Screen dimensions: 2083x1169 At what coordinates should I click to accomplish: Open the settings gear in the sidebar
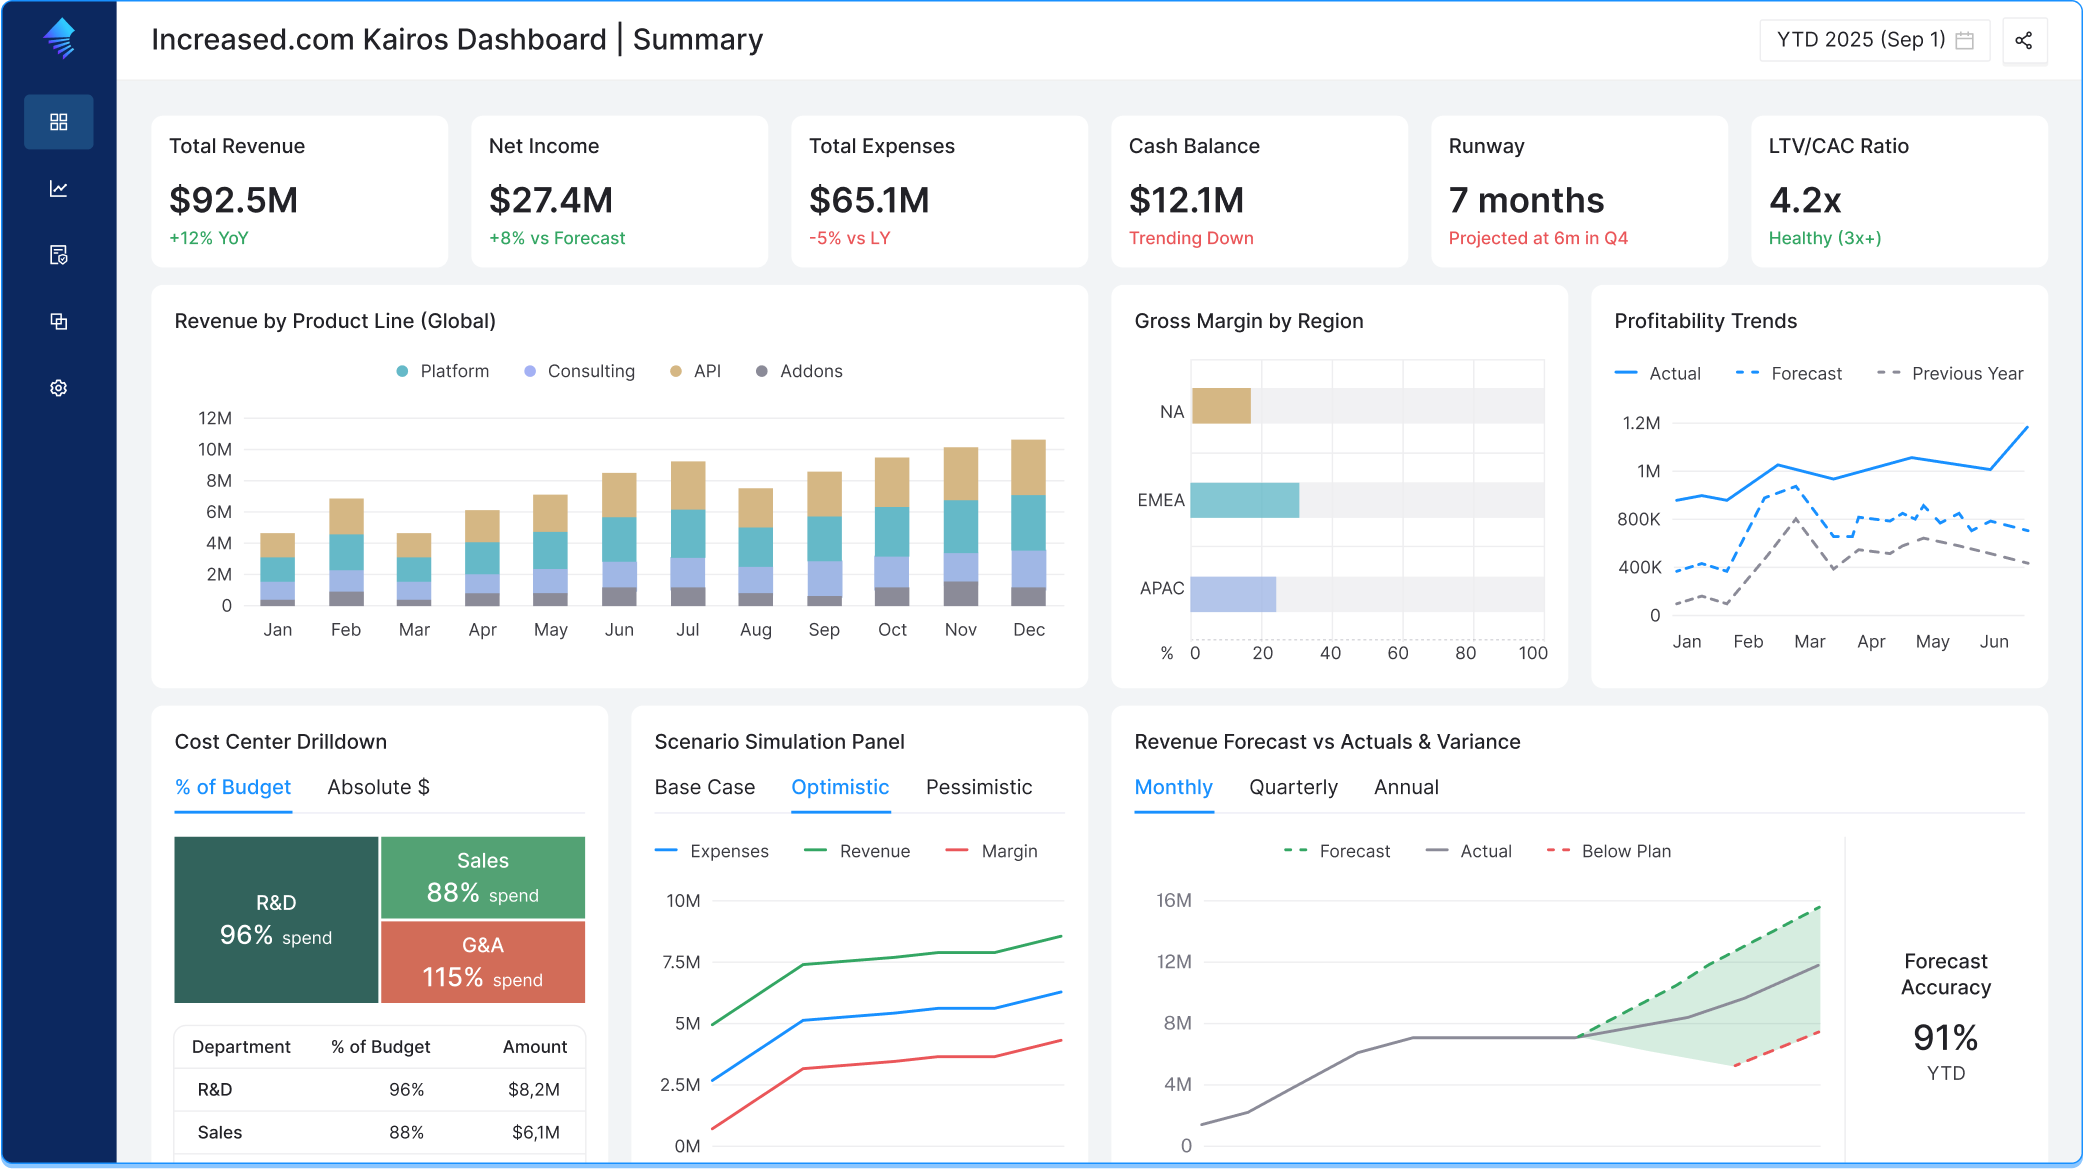59,388
